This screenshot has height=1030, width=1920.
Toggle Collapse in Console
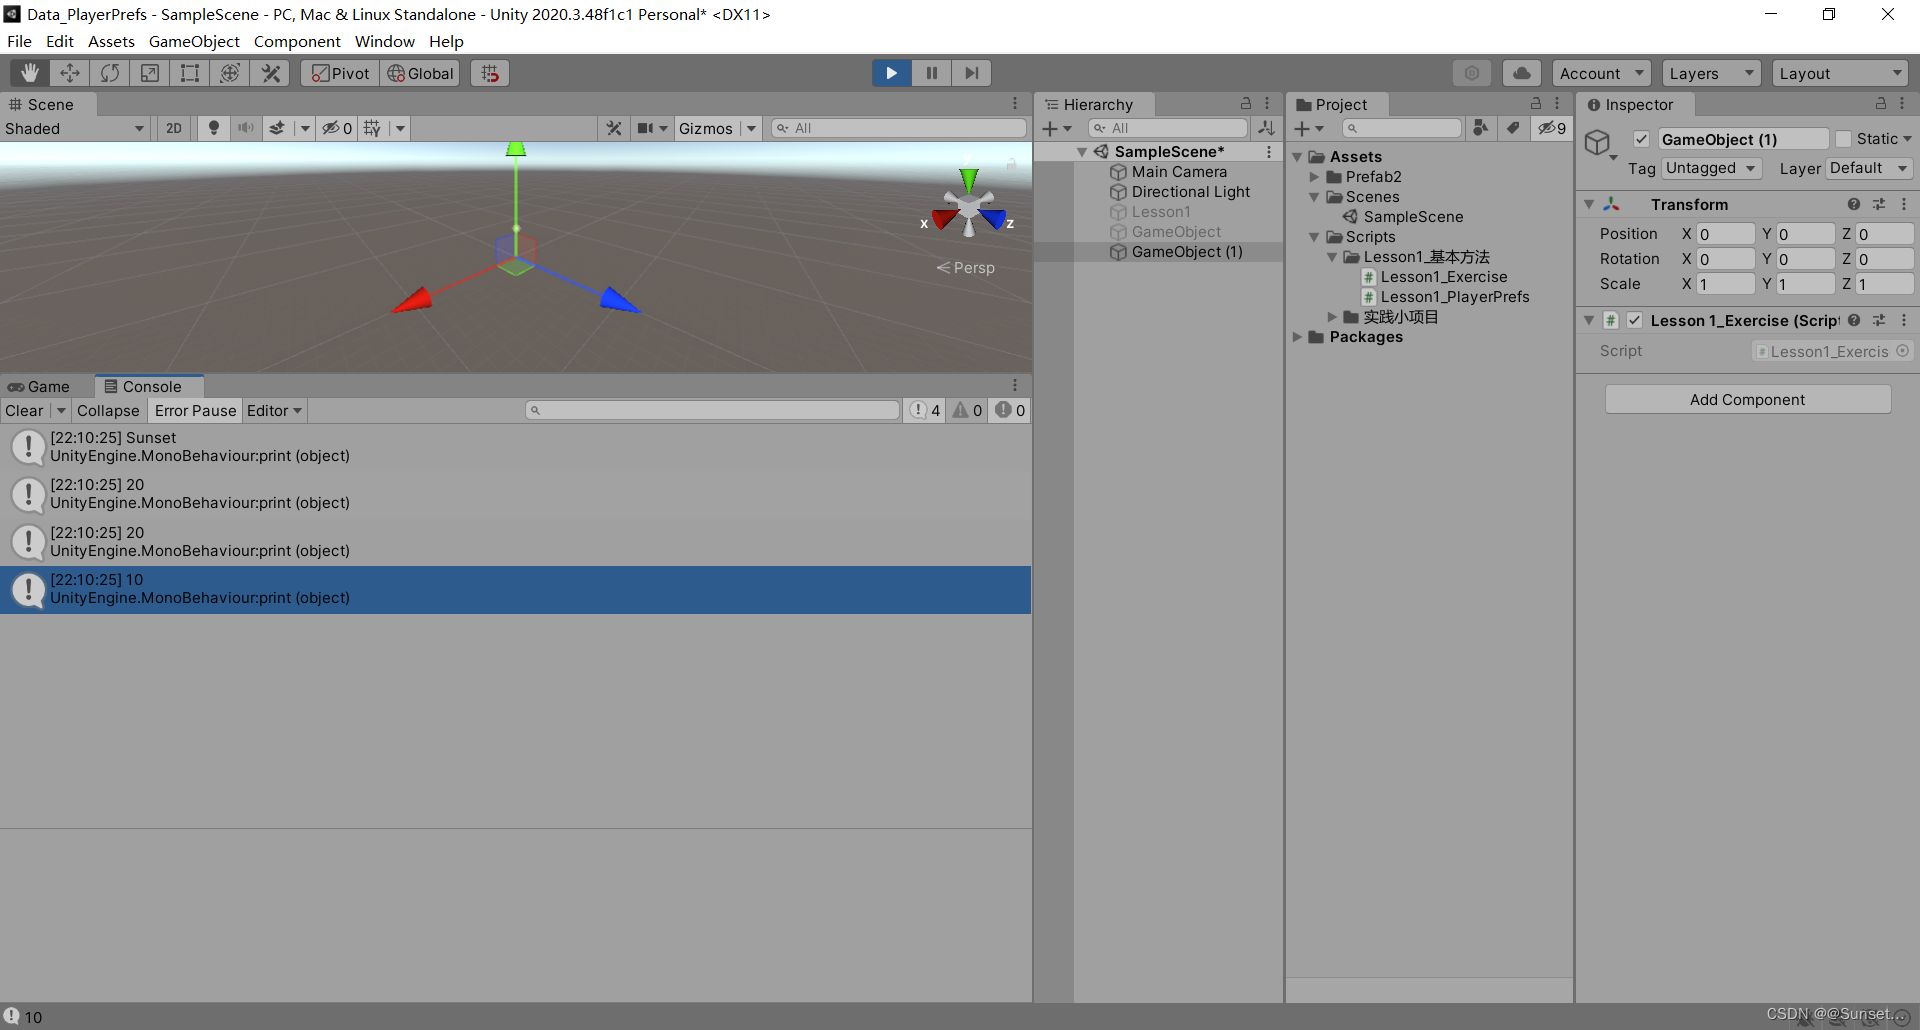coord(108,410)
